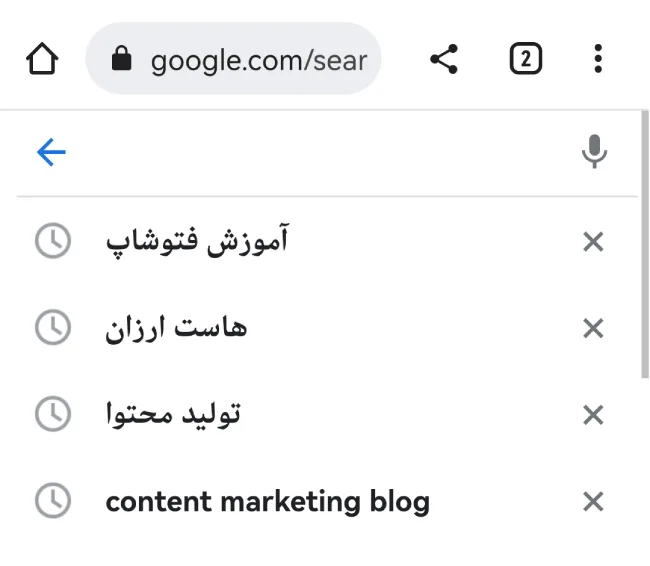Screen dimensions: 650x566
Task: Remove آموزش فتوشاپ from search history
Action: (593, 242)
